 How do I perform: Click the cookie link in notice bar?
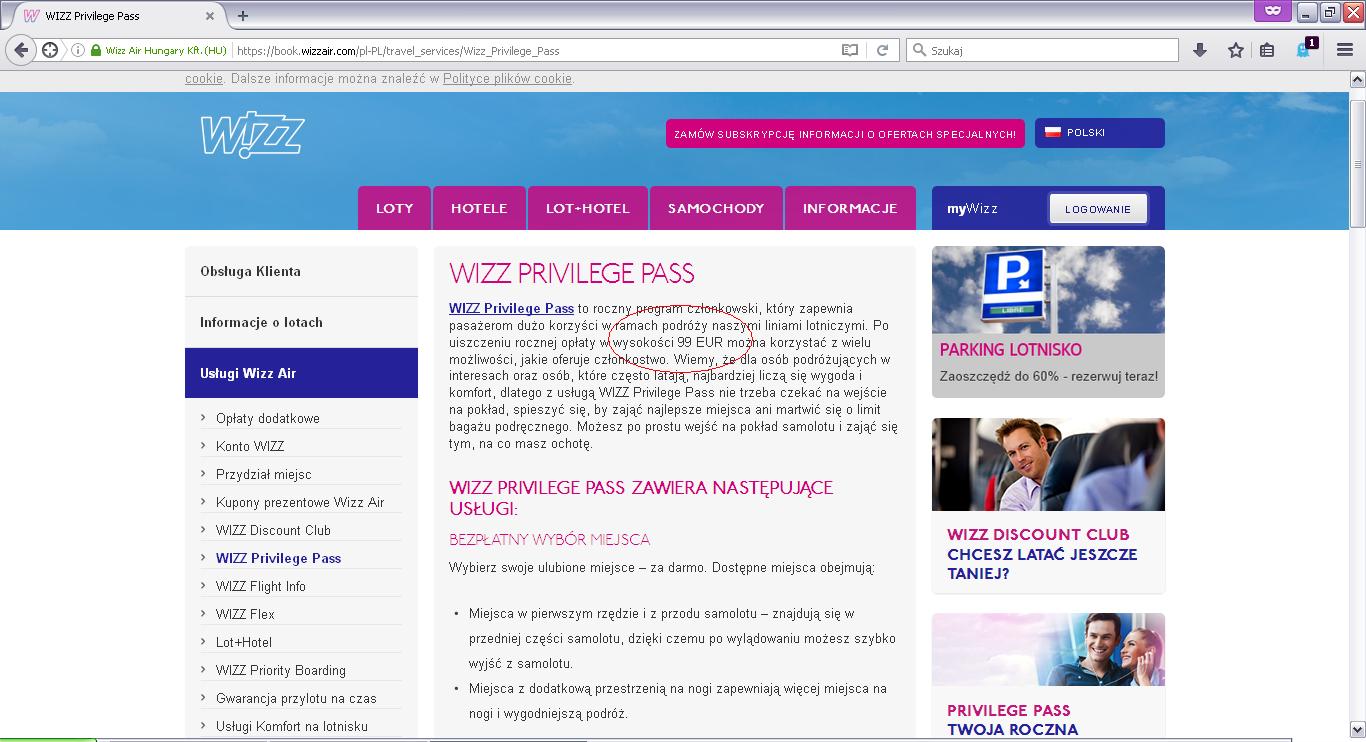point(204,78)
